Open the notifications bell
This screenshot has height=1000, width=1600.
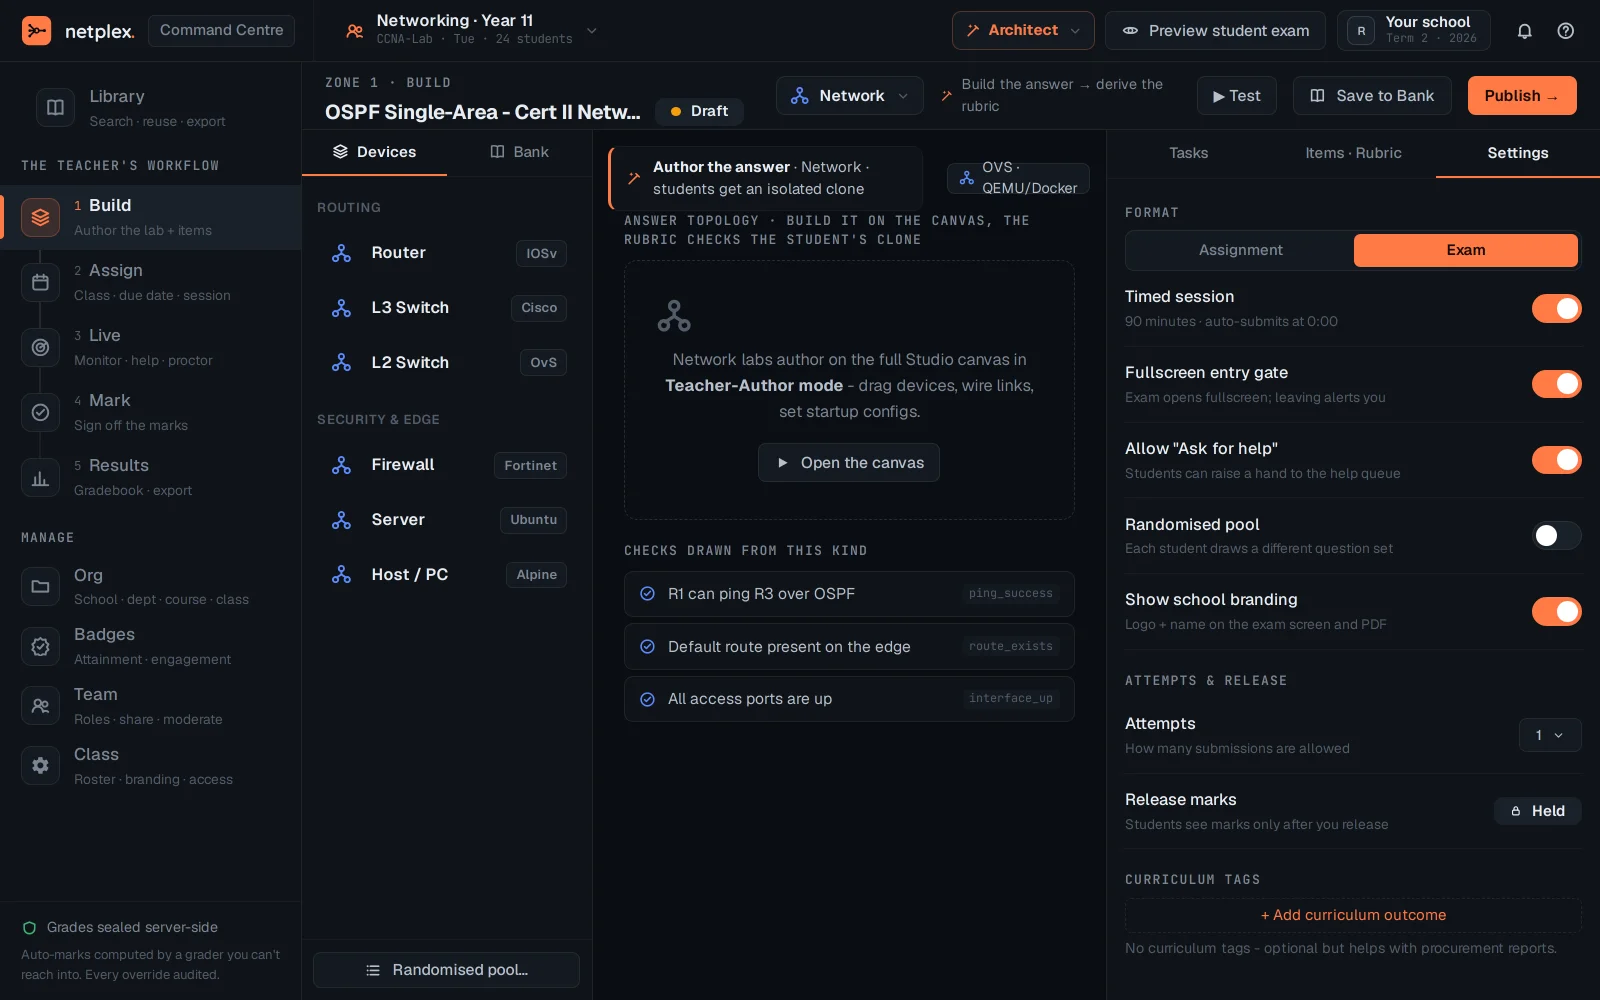tap(1524, 31)
